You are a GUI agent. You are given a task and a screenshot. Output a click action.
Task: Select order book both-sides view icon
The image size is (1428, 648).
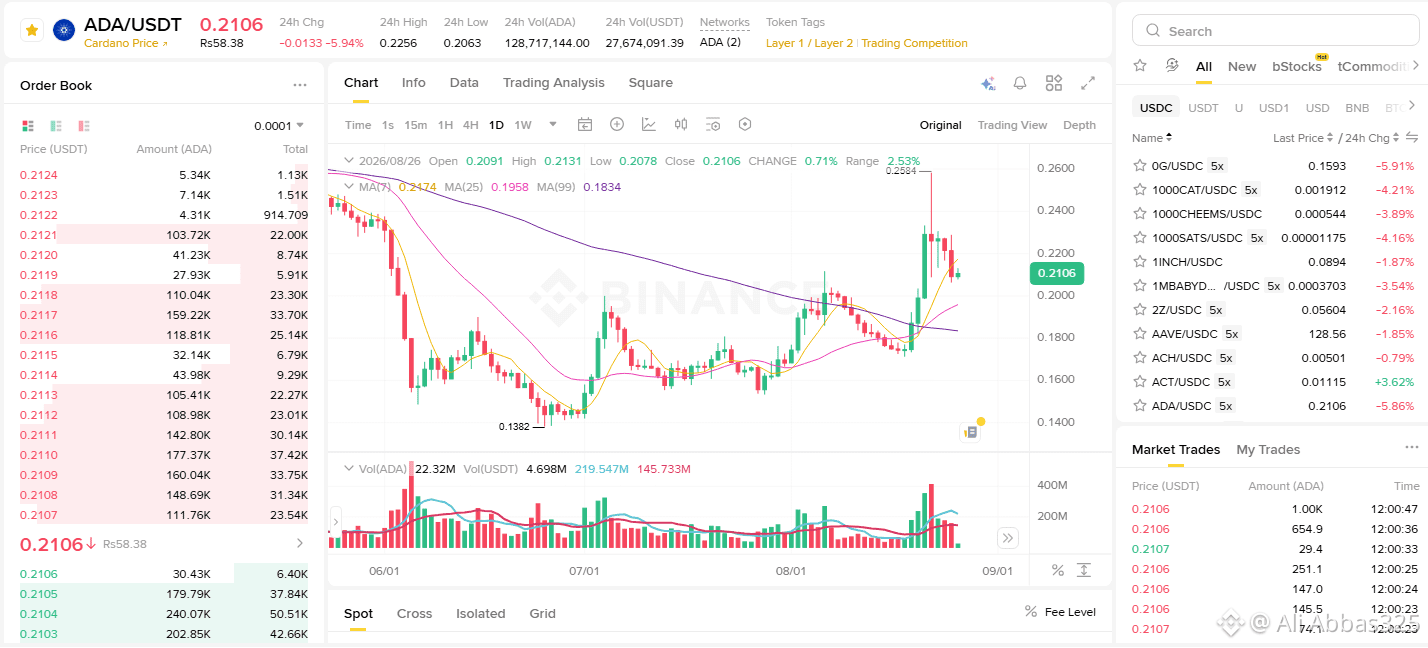28,126
